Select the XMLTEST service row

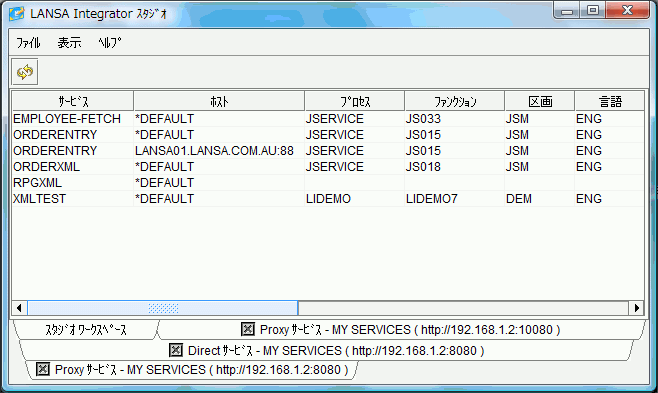328,198
